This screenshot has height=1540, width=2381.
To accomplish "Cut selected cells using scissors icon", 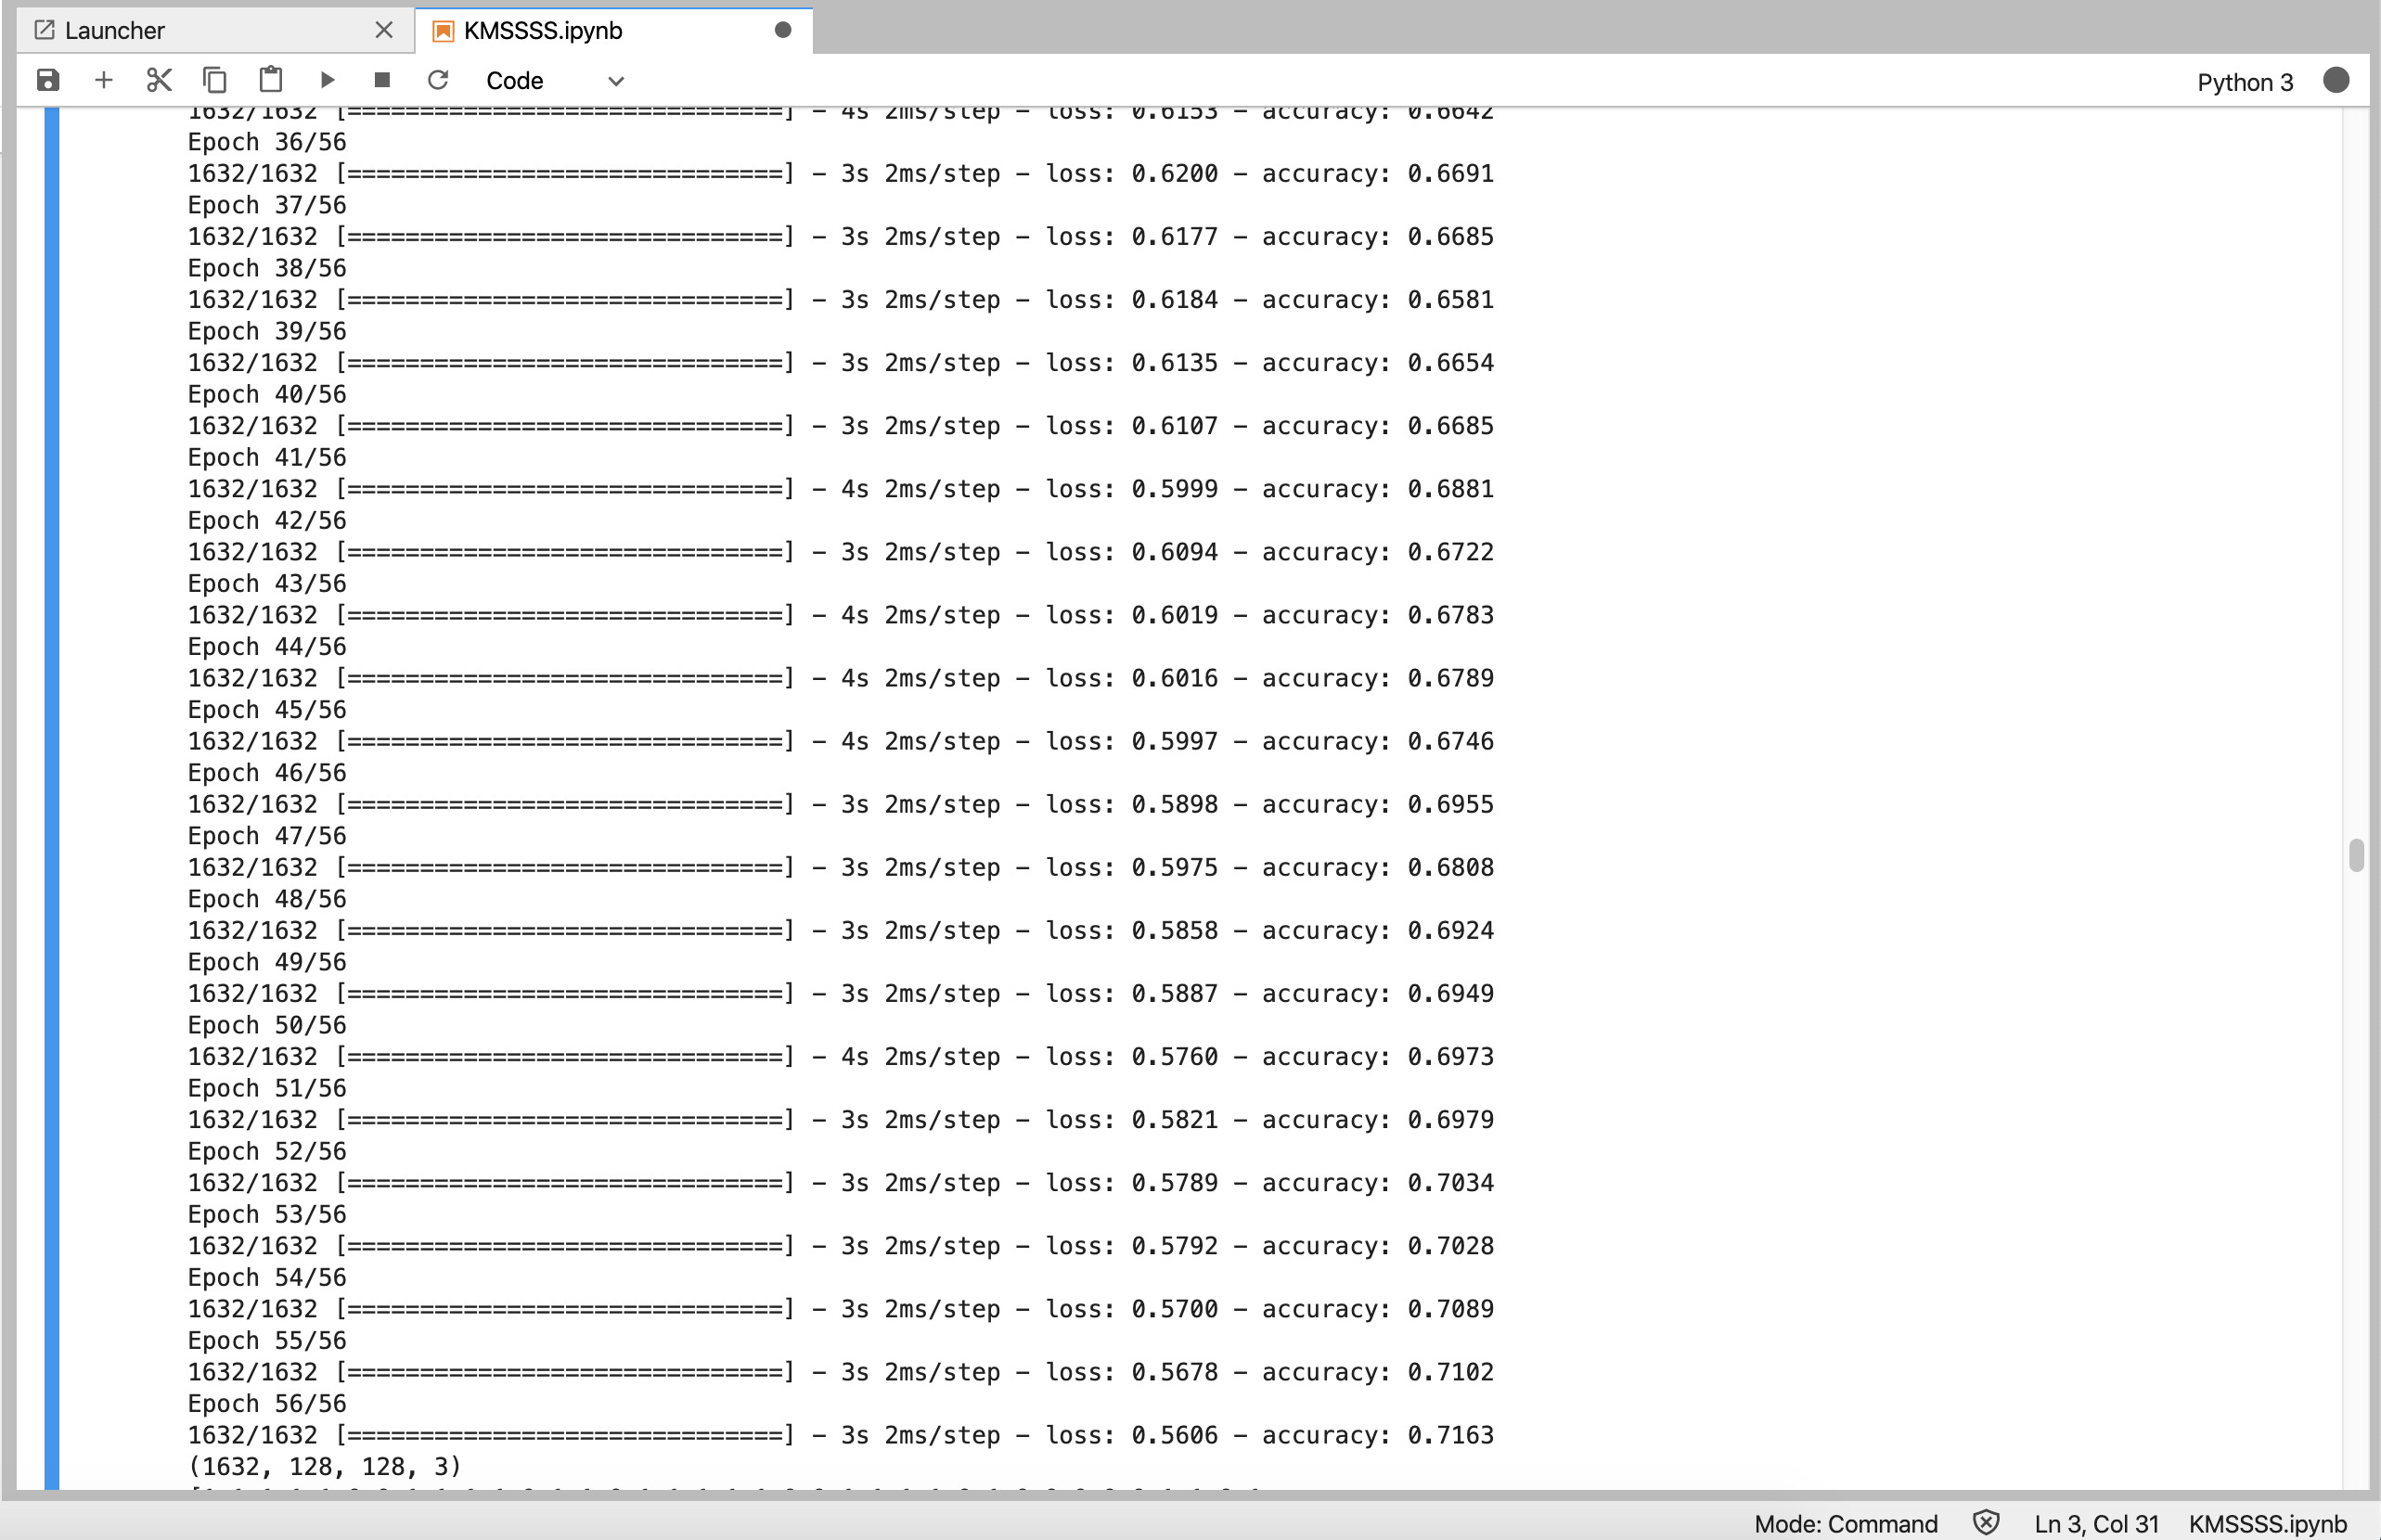I will pos(159,80).
